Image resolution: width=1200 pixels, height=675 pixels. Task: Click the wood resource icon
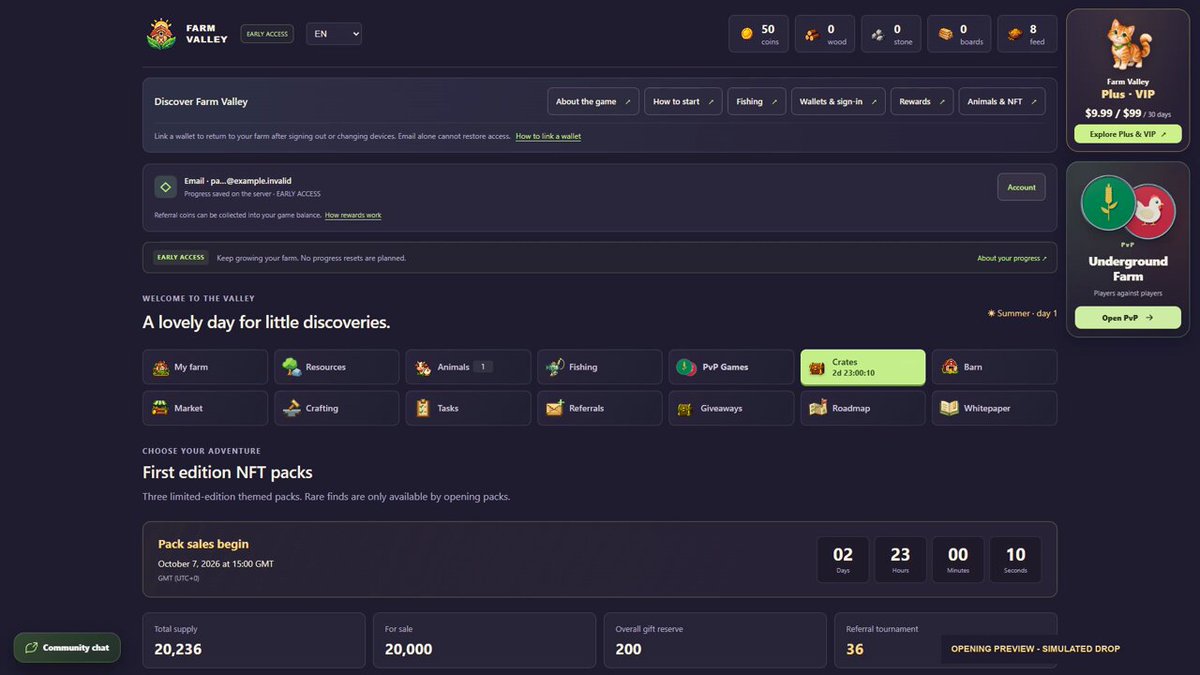pos(812,34)
